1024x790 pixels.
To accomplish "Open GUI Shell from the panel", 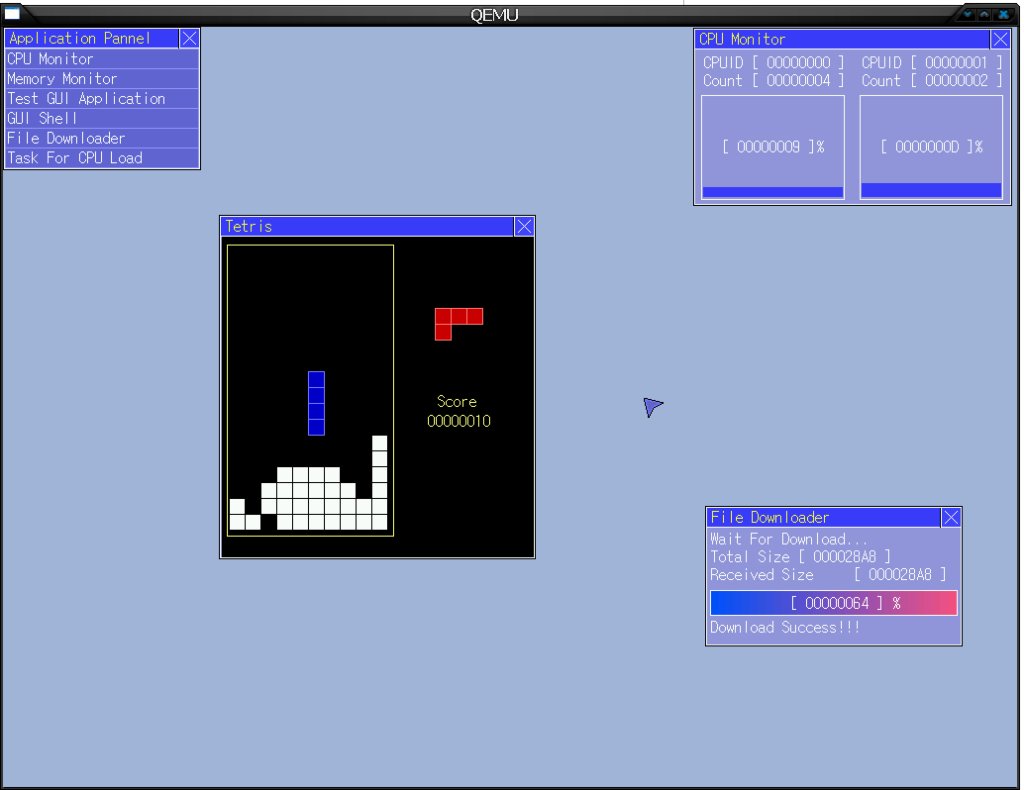I will pyautogui.click(x=102, y=118).
